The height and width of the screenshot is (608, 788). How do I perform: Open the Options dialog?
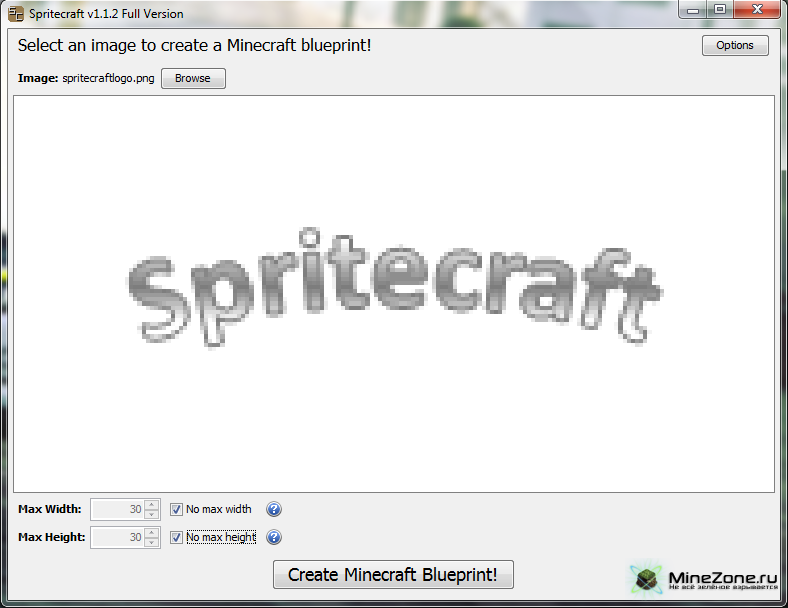point(735,45)
